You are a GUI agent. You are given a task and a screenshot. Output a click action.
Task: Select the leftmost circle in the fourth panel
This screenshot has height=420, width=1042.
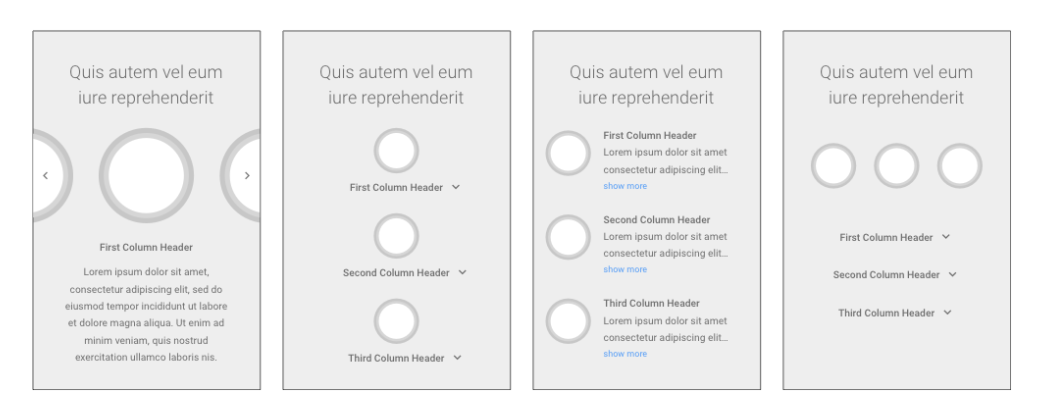coord(833,165)
